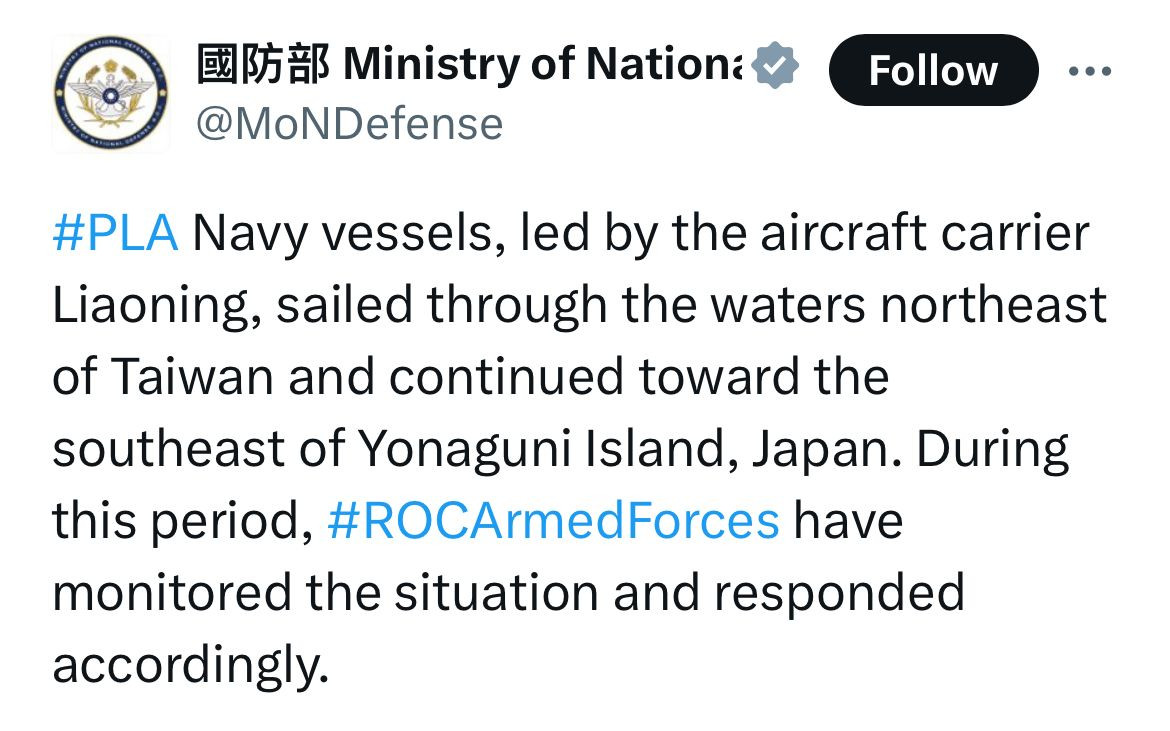The height and width of the screenshot is (731, 1170).
Task: Open the Ministry of National Defense emblem avatar
Action: pyautogui.click(x=110, y=94)
